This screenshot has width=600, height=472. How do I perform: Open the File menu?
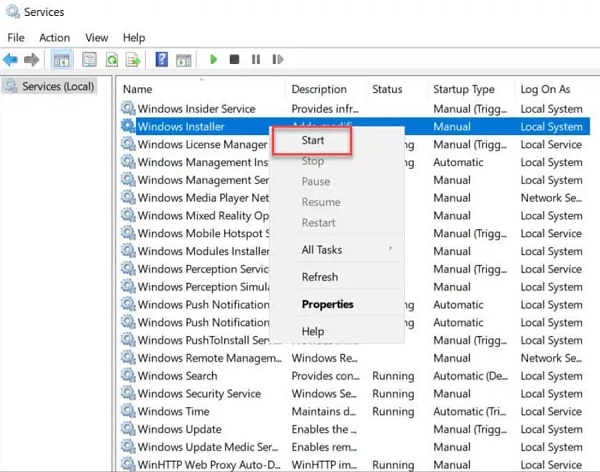16,38
